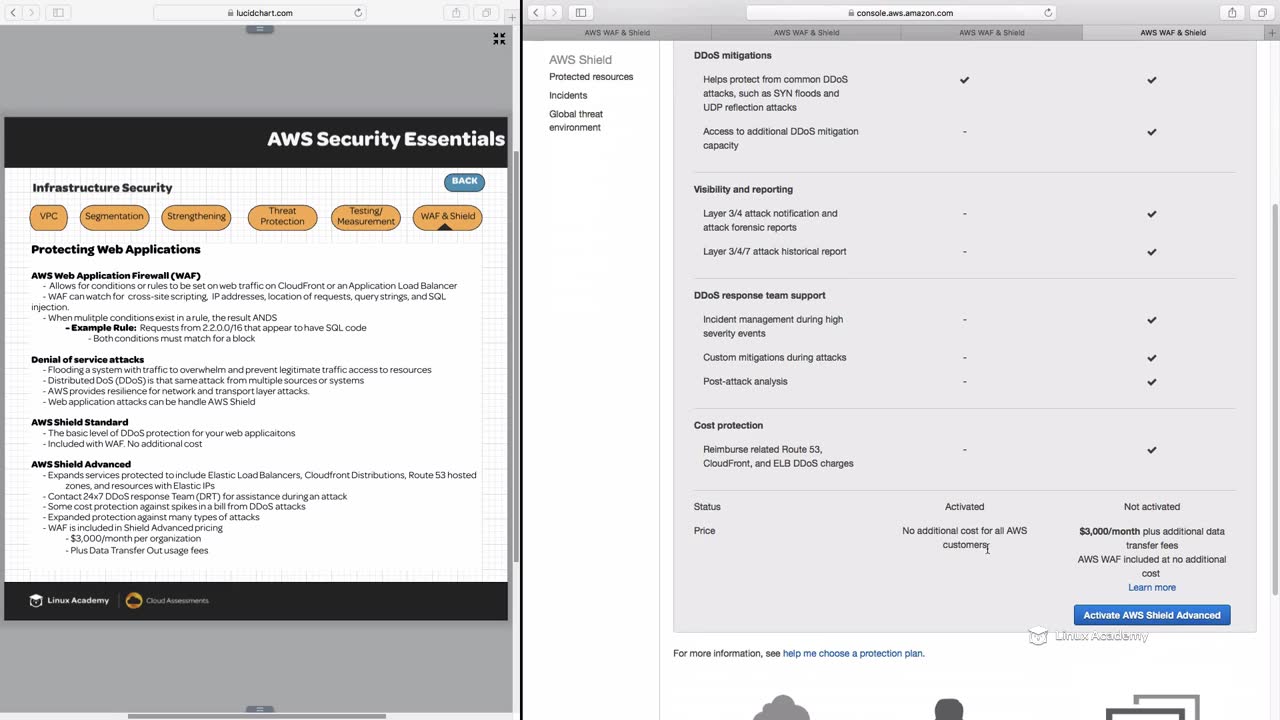1280x720 pixels.
Task: Click the AWS Web Application Firewall (WAF) heading
Action: (116, 276)
